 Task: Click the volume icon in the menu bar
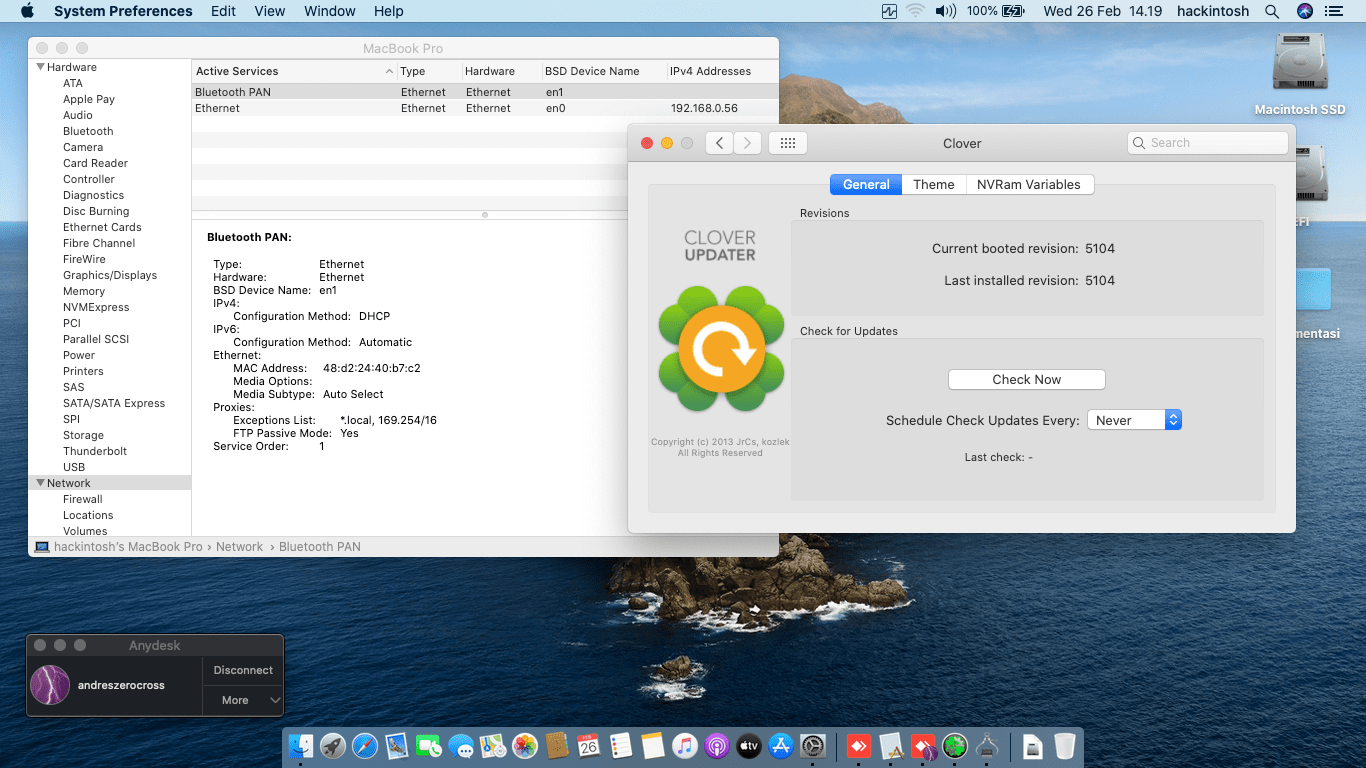(945, 11)
